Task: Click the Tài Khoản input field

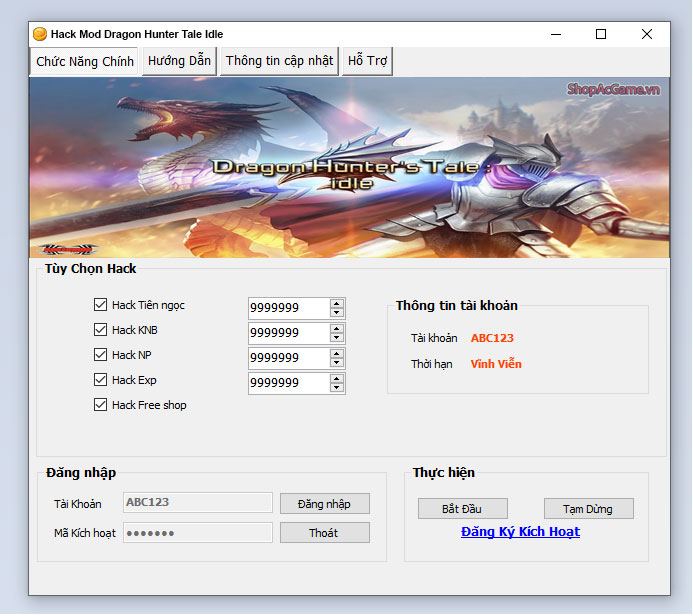Action: pos(198,502)
